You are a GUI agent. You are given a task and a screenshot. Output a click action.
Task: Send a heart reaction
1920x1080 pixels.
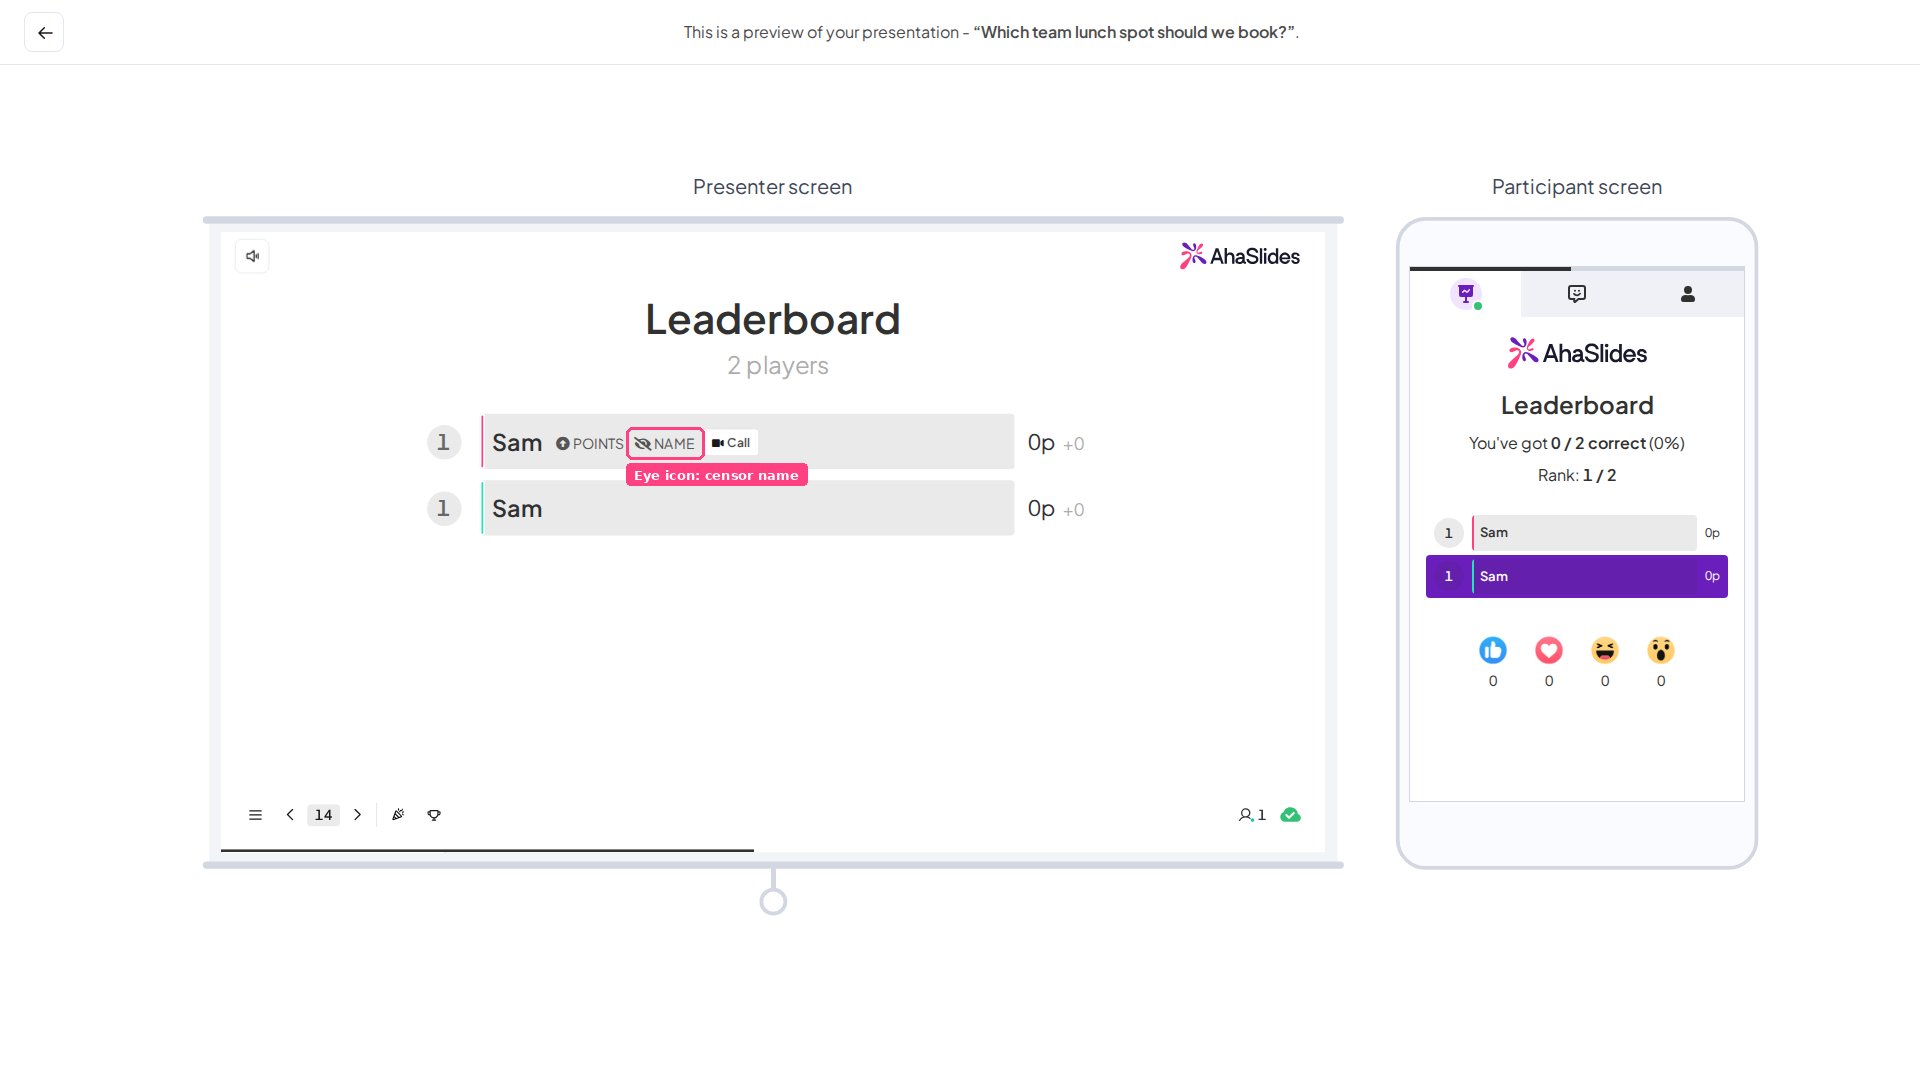tap(1549, 651)
